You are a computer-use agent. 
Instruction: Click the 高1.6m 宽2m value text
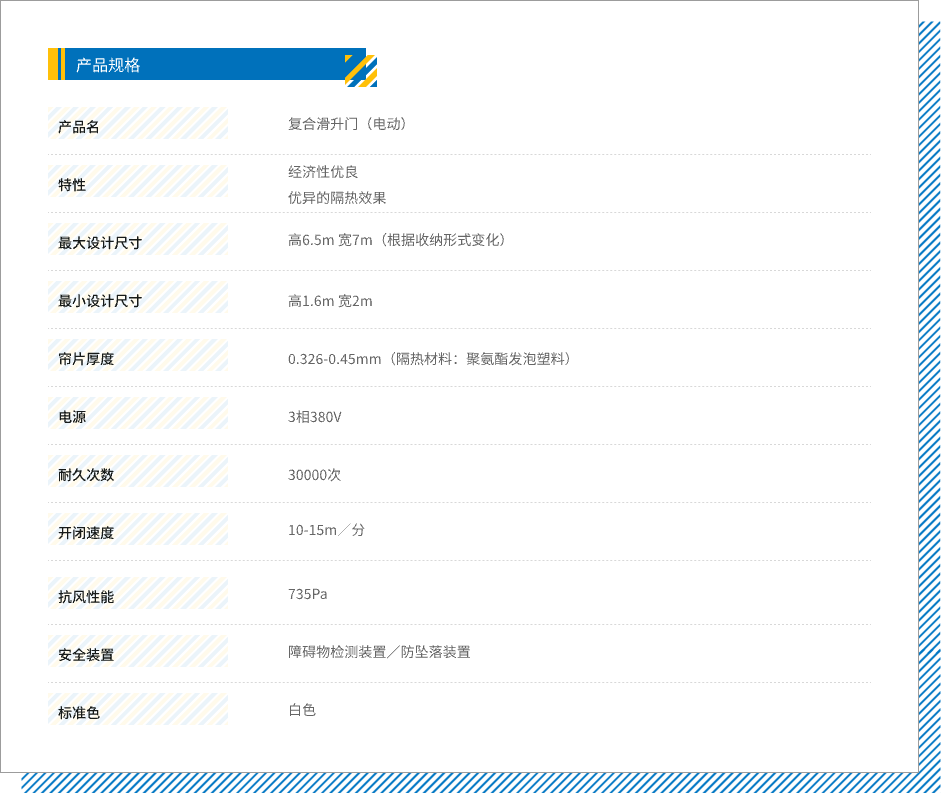330,301
